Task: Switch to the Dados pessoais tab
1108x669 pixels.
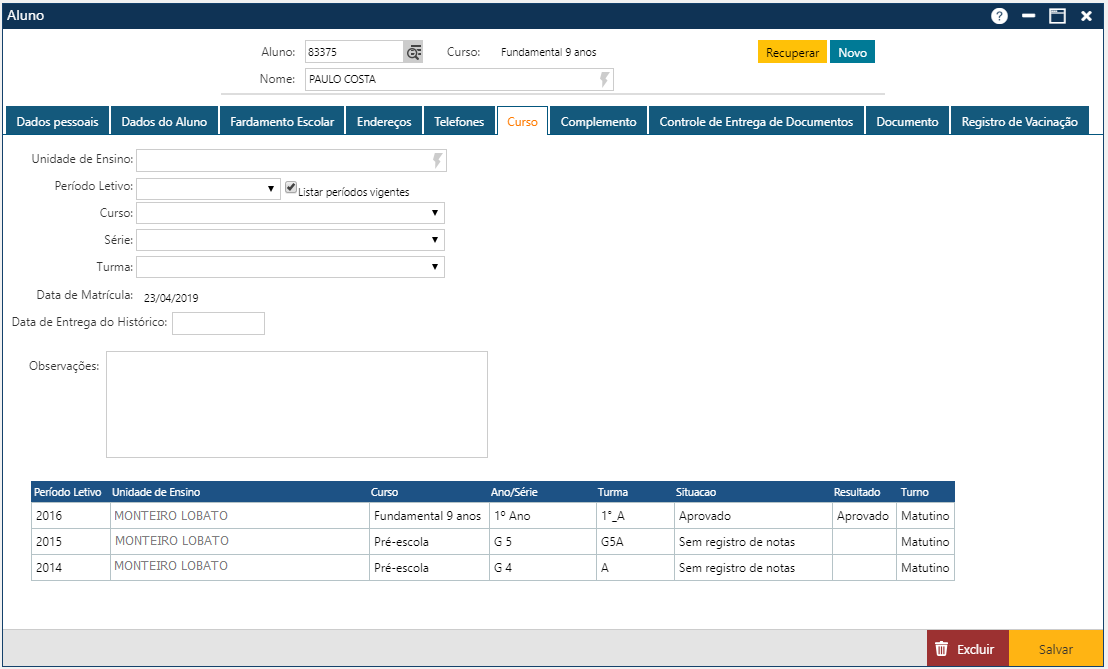Action: click(x=57, y=121)
